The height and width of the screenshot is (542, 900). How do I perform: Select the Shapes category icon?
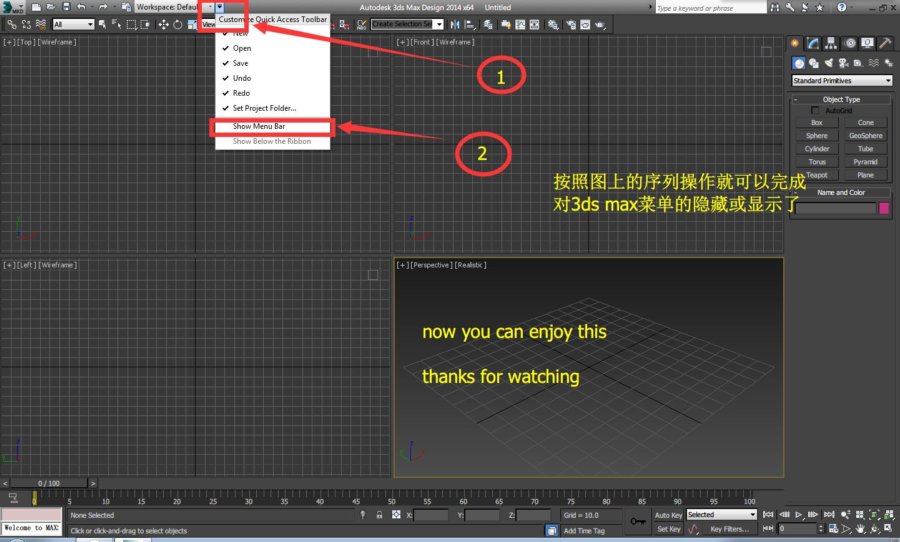tap(813, 63)
